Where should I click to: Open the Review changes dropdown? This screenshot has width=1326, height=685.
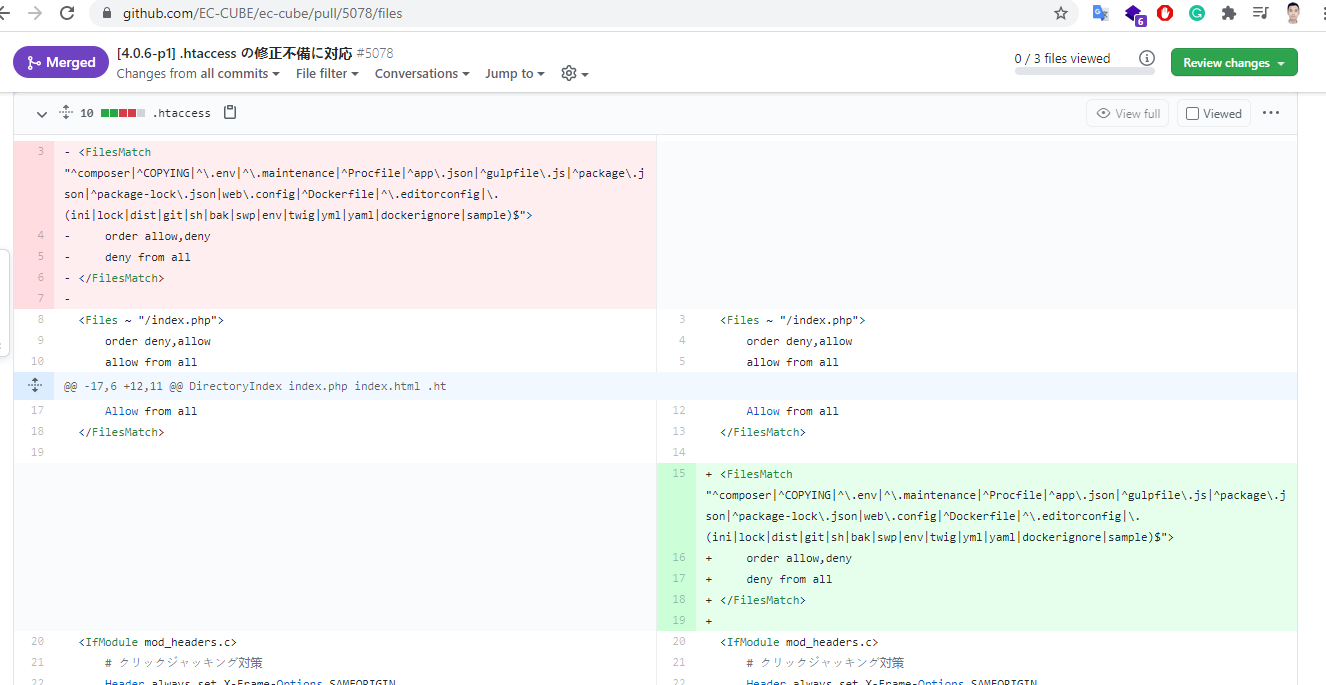click(x=1234, y=62)
